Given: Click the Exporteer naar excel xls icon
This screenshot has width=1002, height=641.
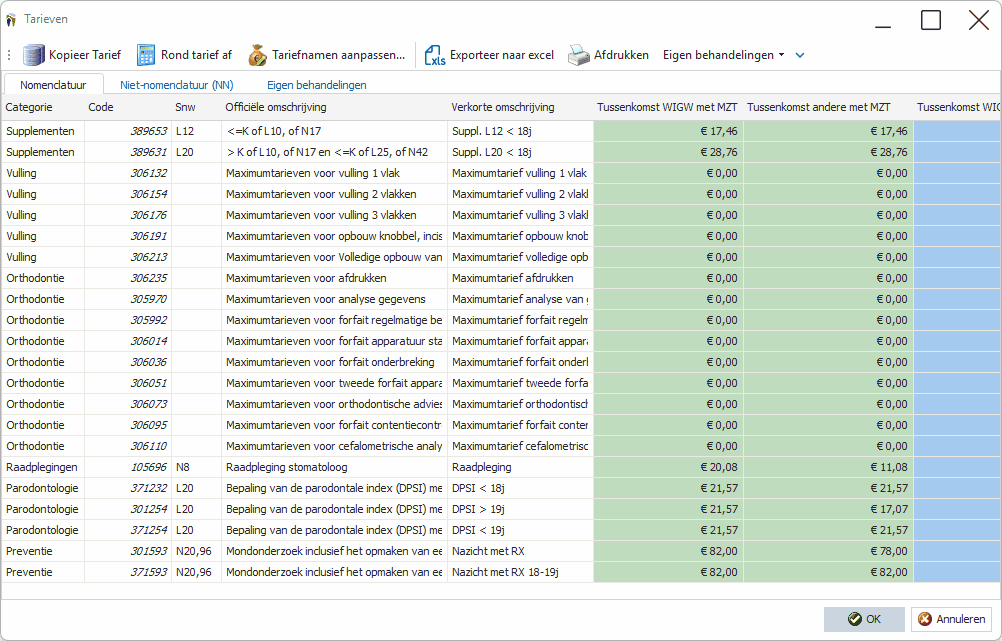Looking at the screenshot, I should pyautogui.click(x=435, y=55).
